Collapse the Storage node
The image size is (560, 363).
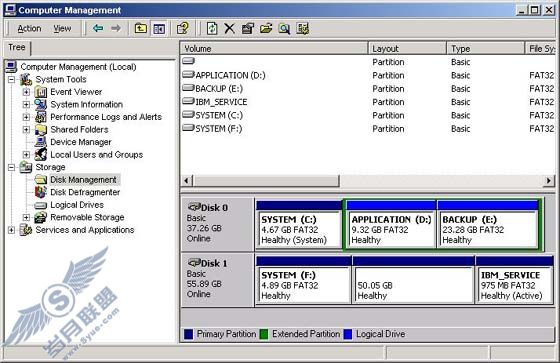pos(11,167)
